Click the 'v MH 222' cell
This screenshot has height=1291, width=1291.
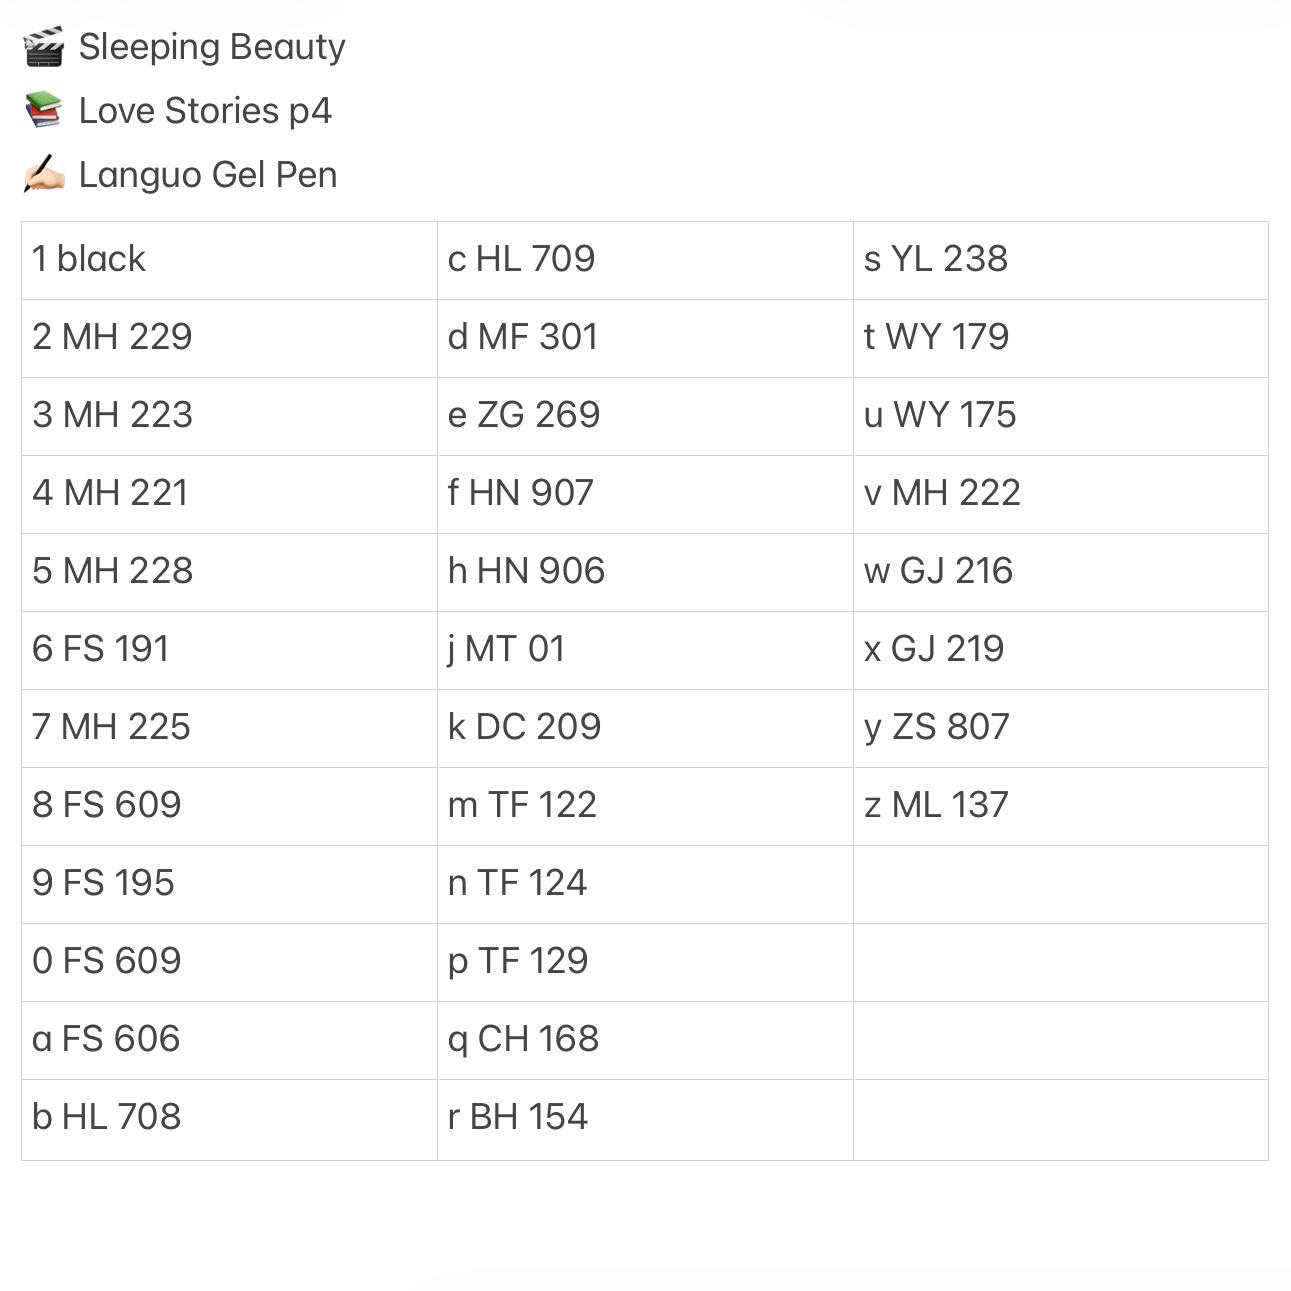click(1061, 494)
